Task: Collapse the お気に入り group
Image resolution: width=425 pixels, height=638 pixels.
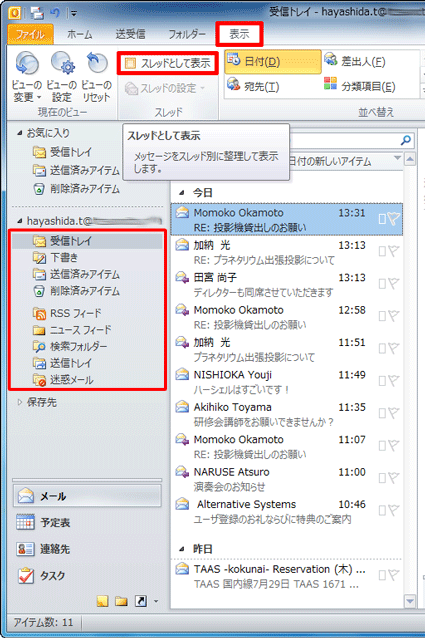Action: 20,133
